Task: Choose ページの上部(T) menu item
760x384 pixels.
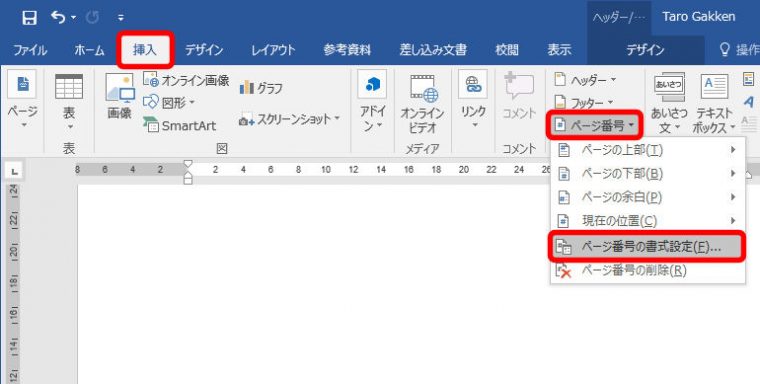Action: tap(648, 150)
